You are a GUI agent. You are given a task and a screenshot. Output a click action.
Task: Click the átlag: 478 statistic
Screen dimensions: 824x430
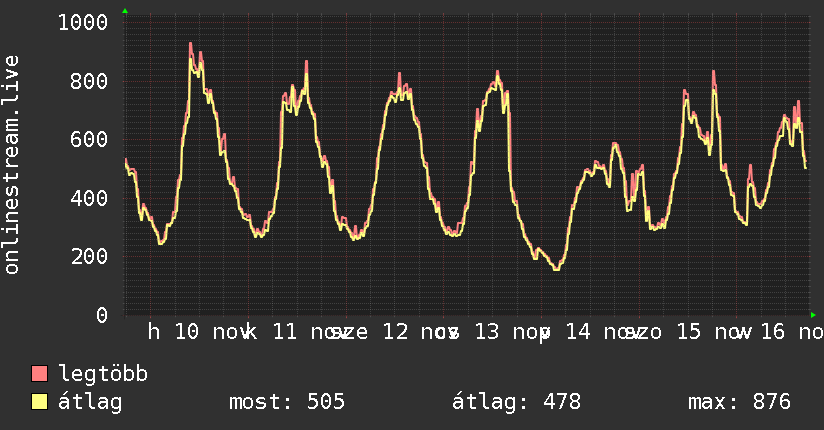517,402
